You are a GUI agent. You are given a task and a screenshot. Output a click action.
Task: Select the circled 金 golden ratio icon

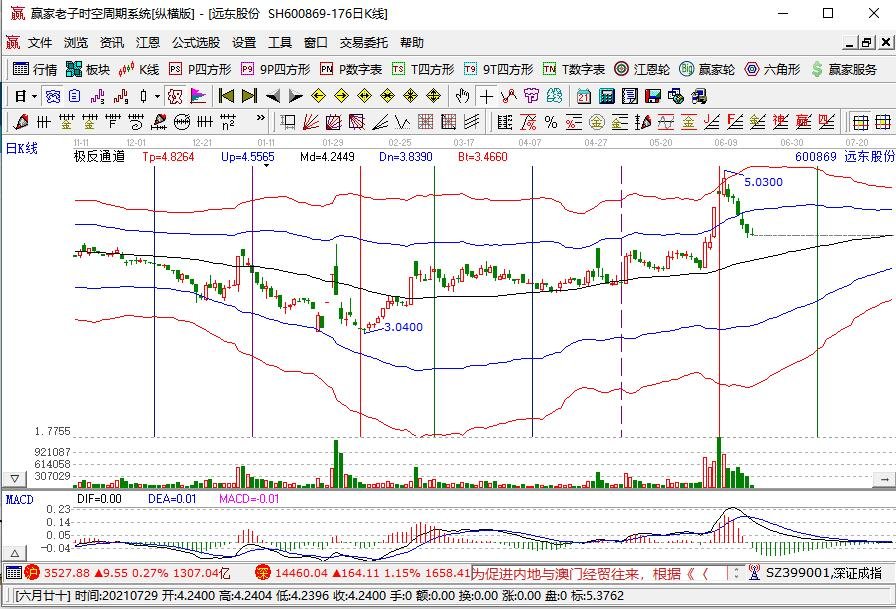pyautogui.click(x=597, y=122)
